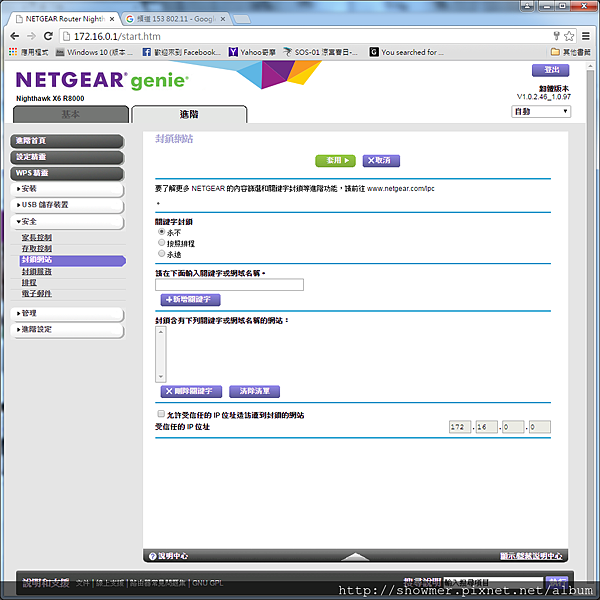This screenshot has height=600, width=600.
Task: Click the NETGEAR genie logo
Action: pyautogui.click(x=102, y=80)
